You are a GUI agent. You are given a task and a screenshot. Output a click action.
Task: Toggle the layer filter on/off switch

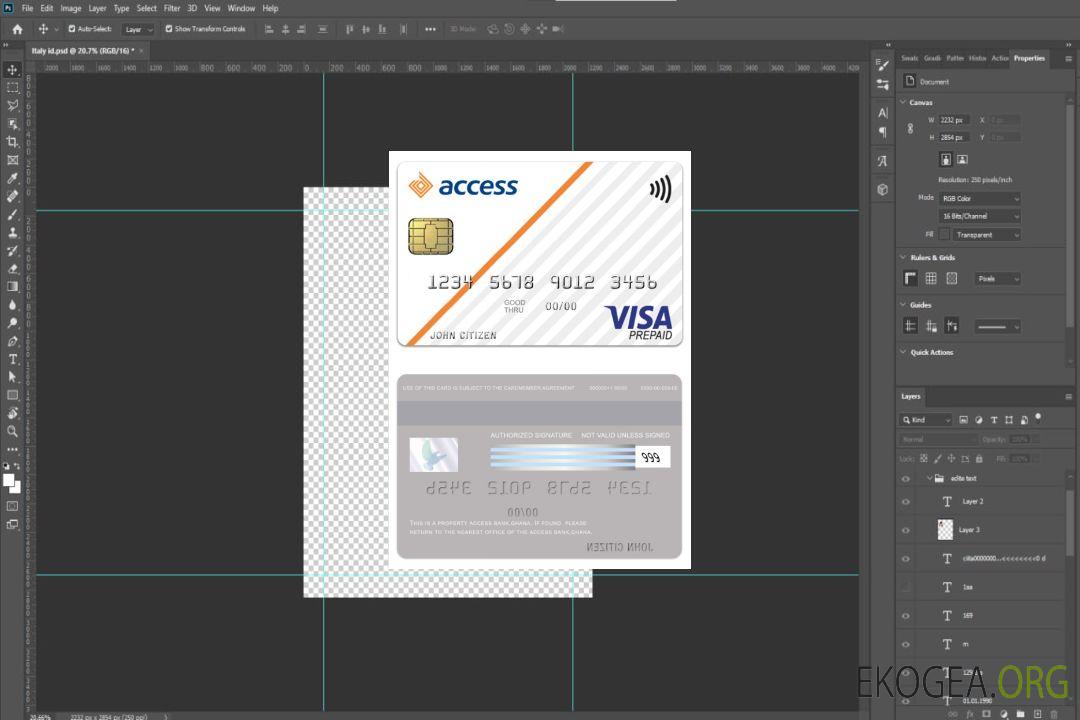pyautogui.click(x=1038, y=418)
